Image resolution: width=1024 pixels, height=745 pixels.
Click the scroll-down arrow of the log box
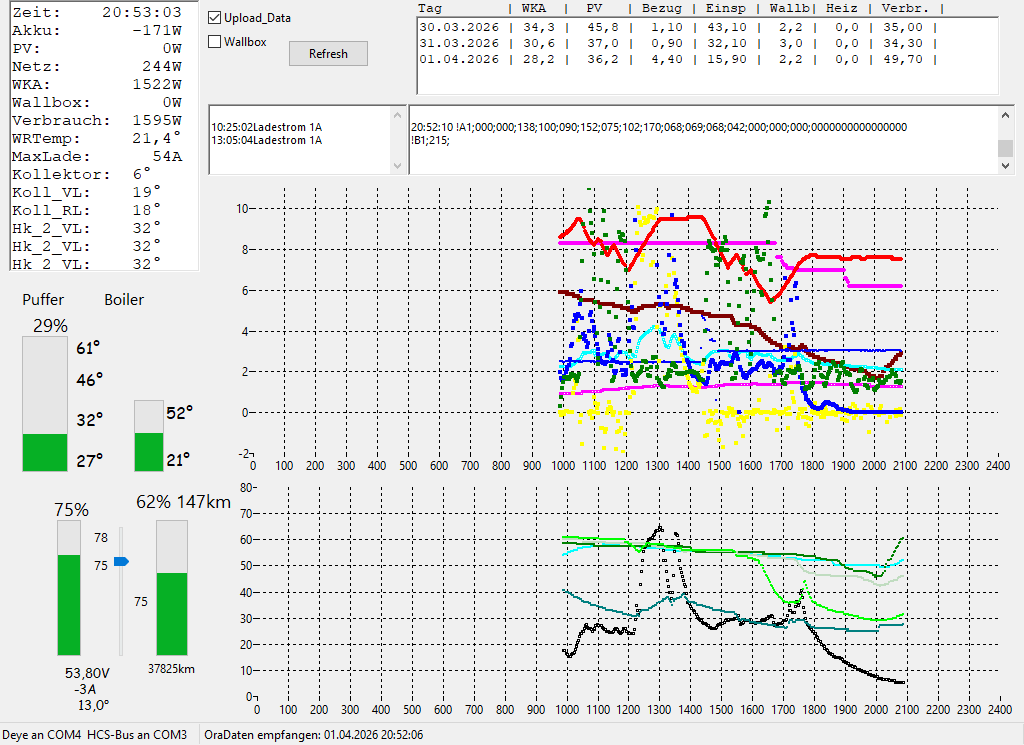coord(1006,166)
